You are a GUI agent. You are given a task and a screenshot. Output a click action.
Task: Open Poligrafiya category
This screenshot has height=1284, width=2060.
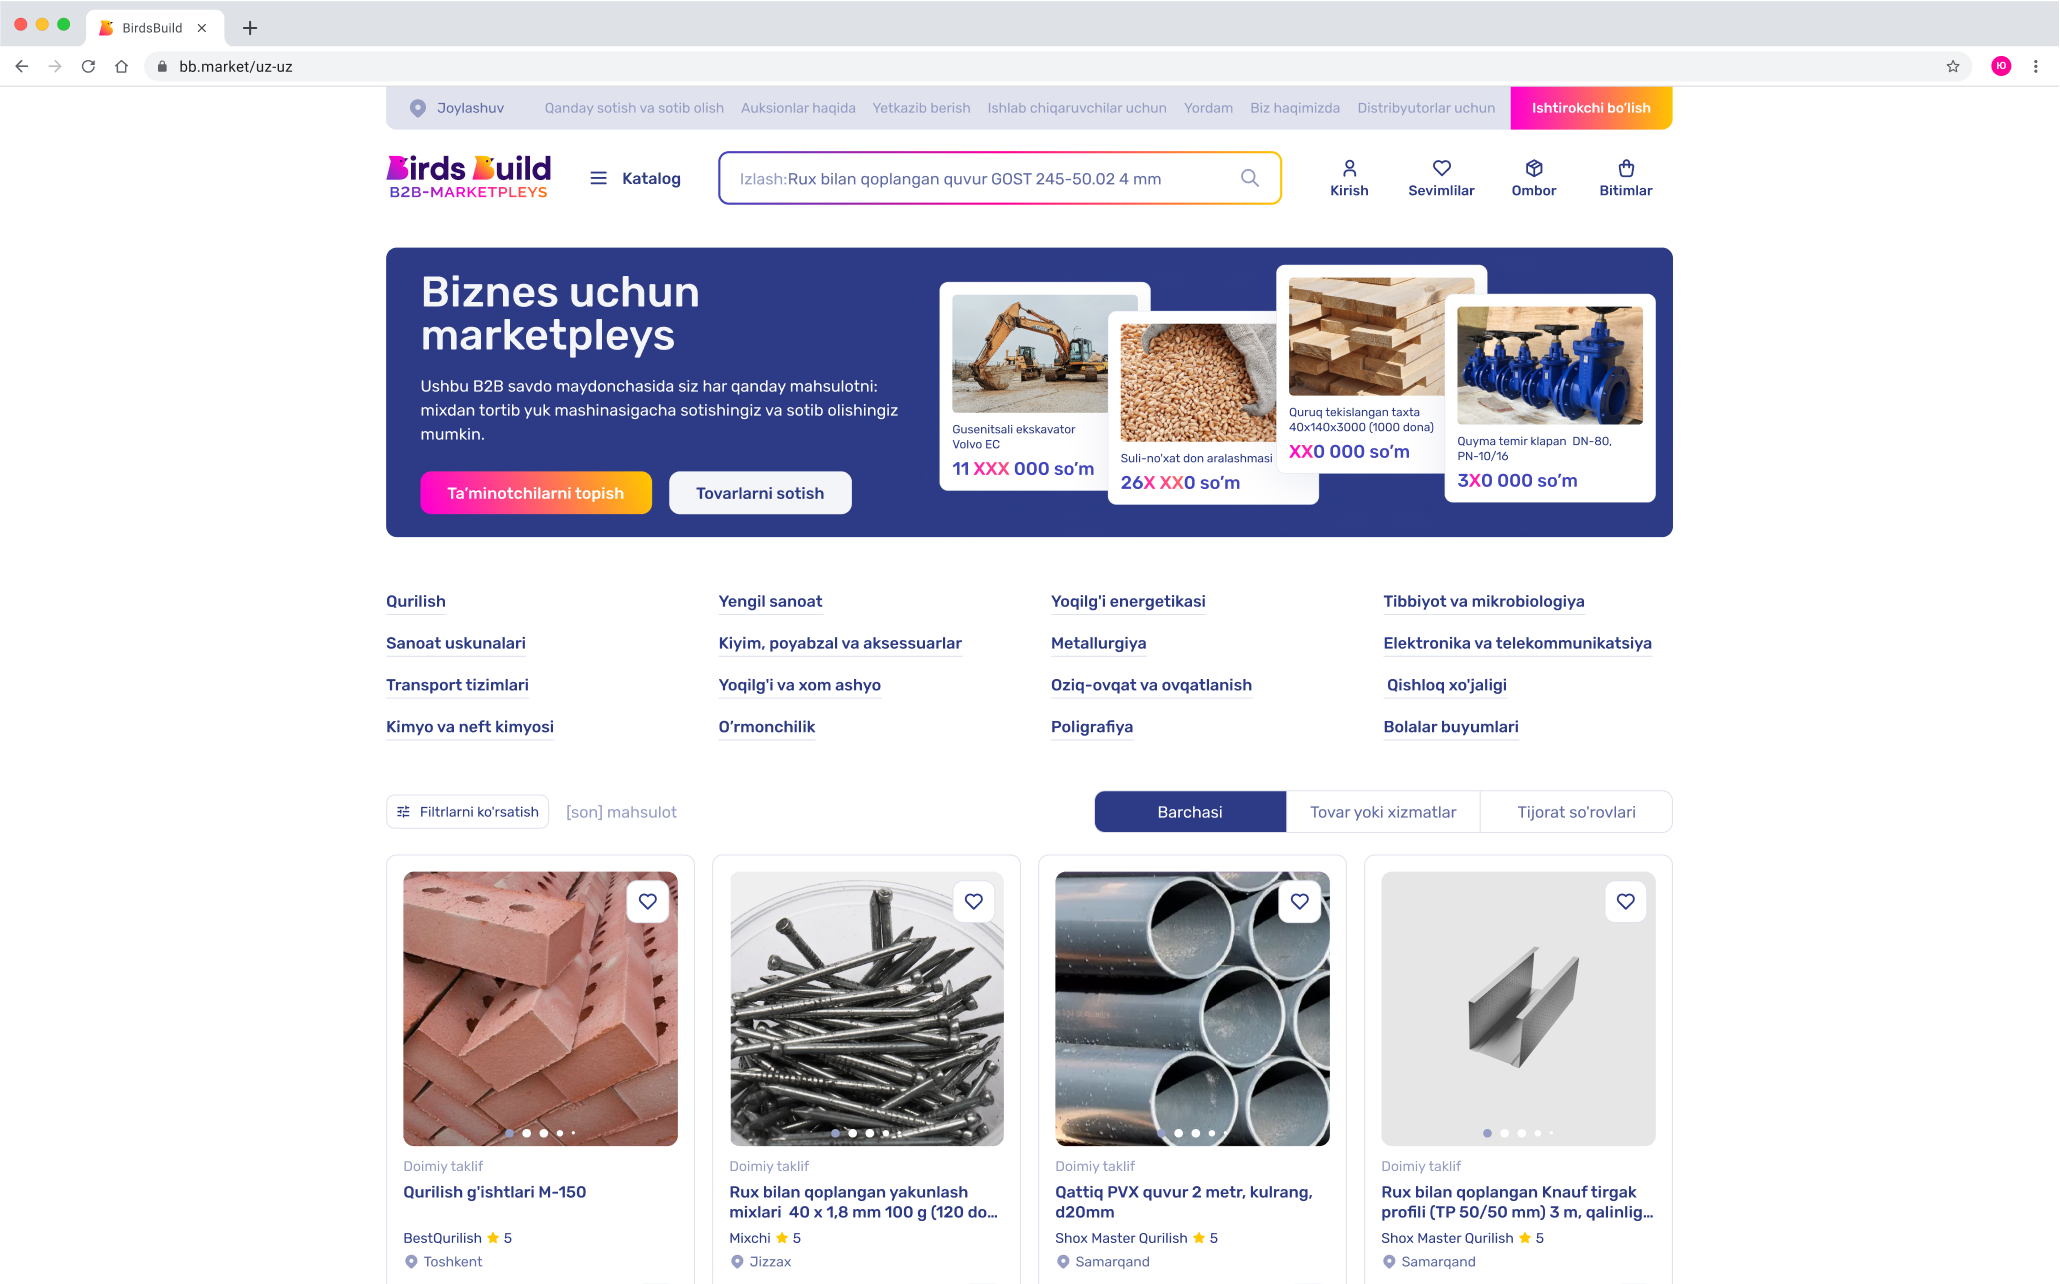pyautogui.click(x=1092, y=727)
